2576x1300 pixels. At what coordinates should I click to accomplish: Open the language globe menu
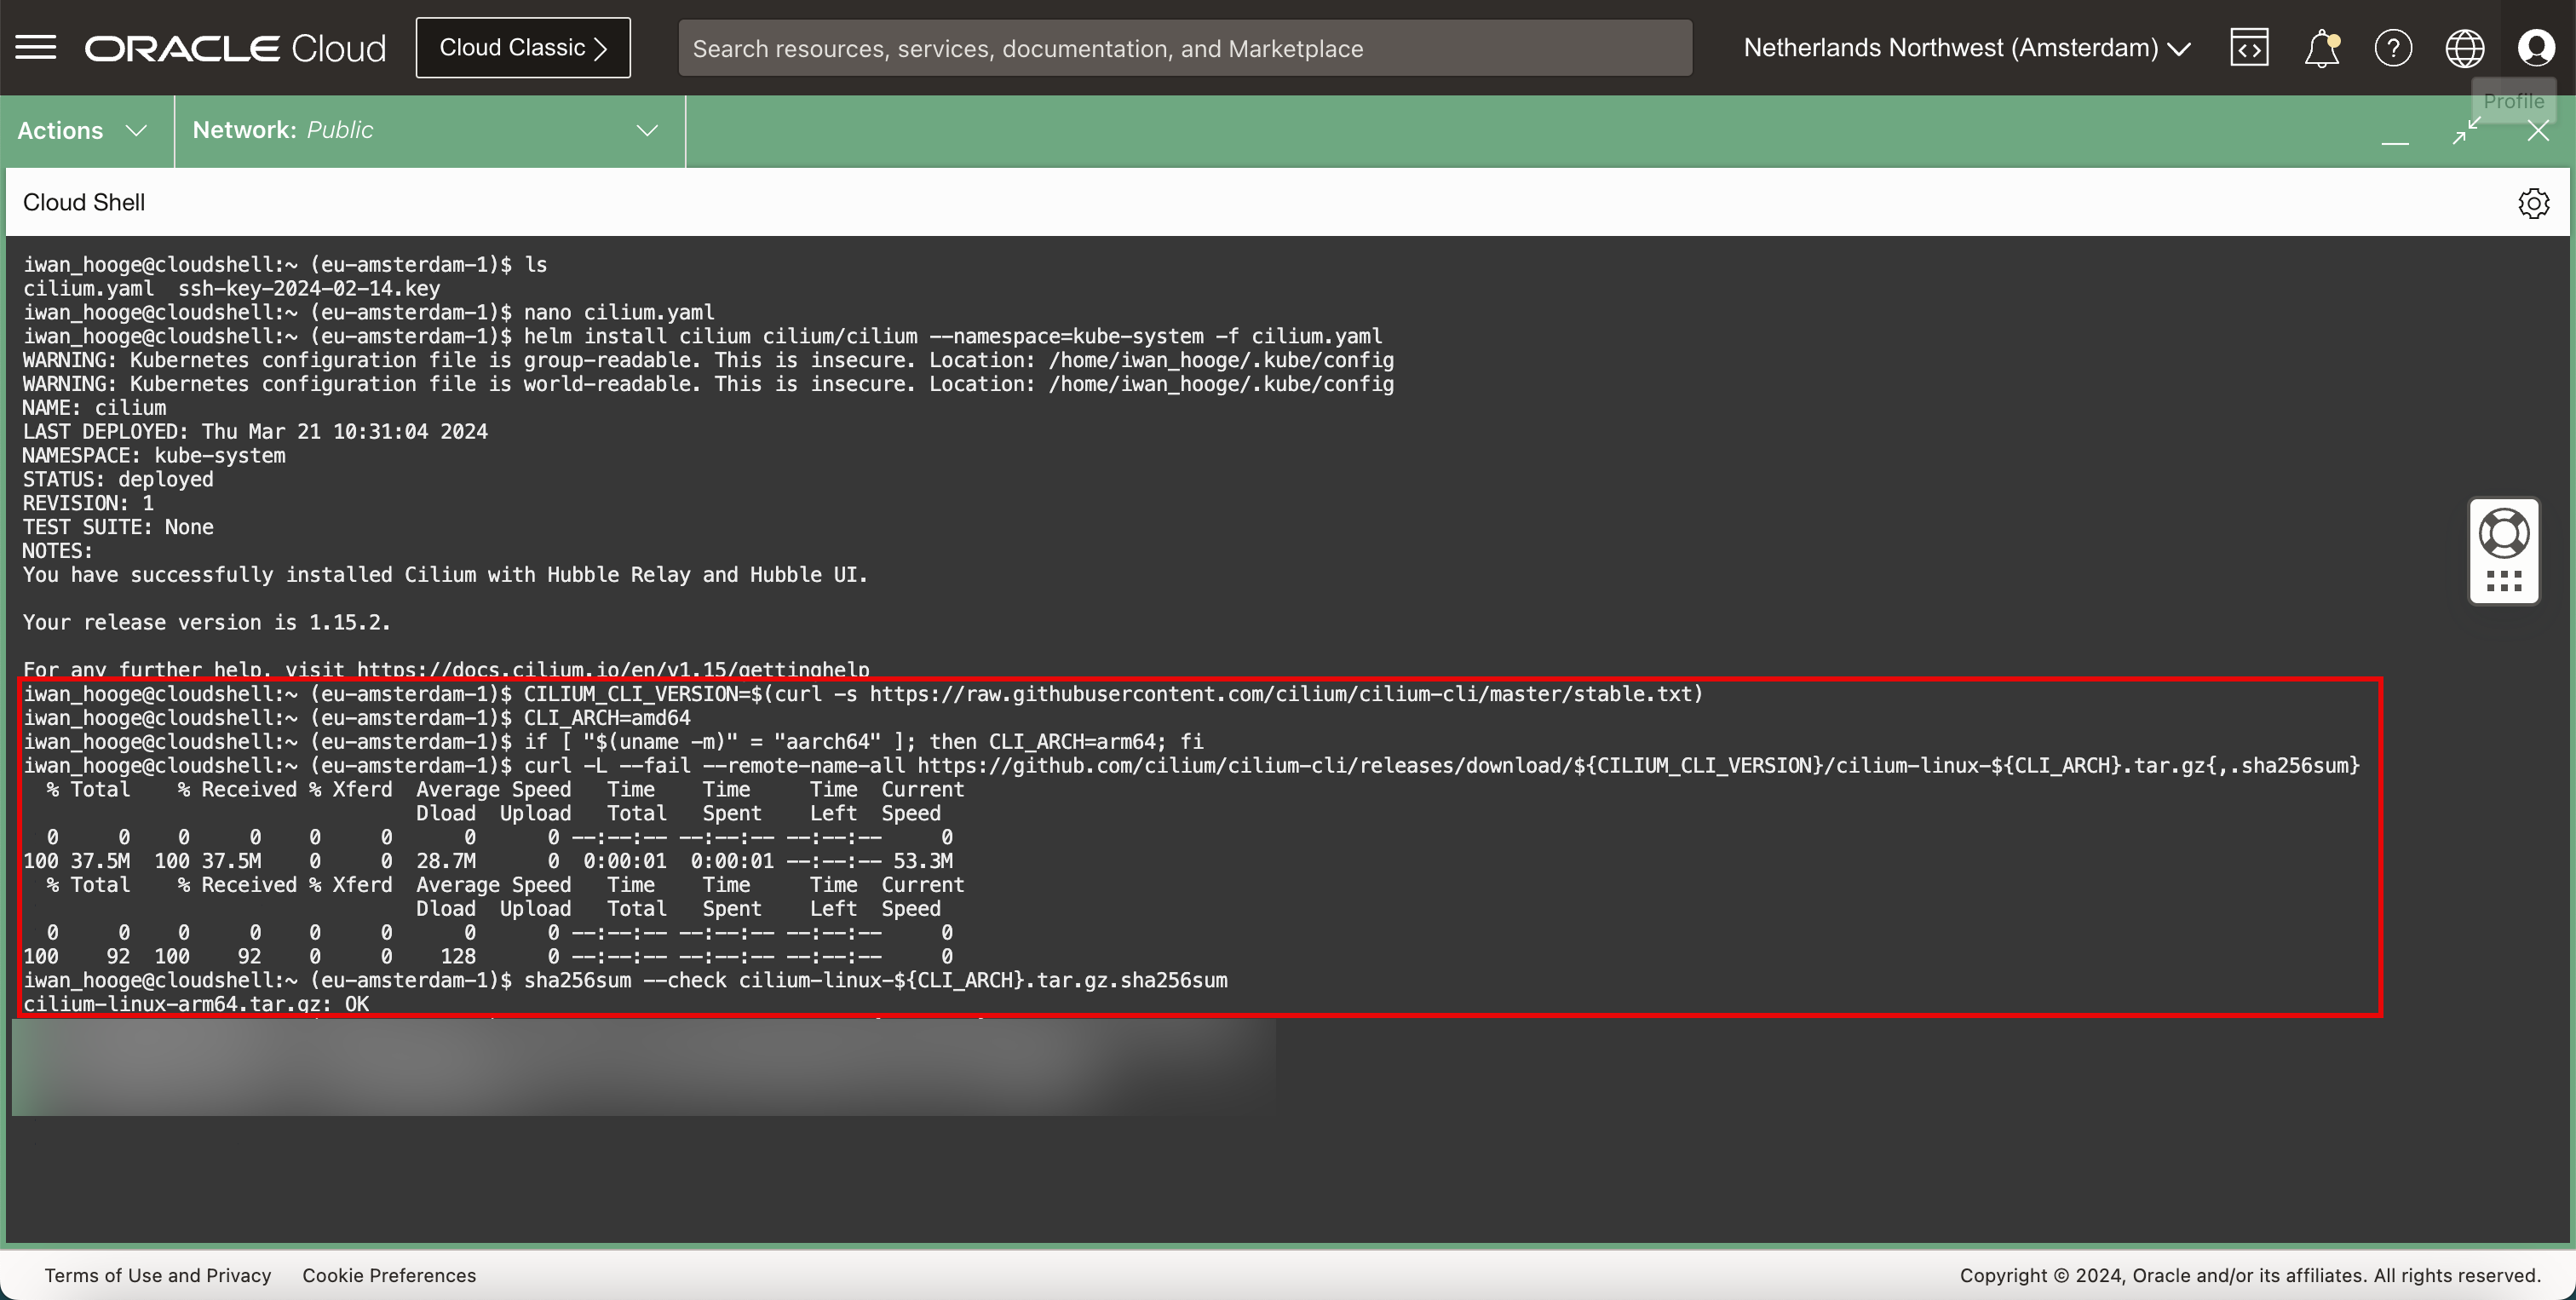click(2464, 48)
